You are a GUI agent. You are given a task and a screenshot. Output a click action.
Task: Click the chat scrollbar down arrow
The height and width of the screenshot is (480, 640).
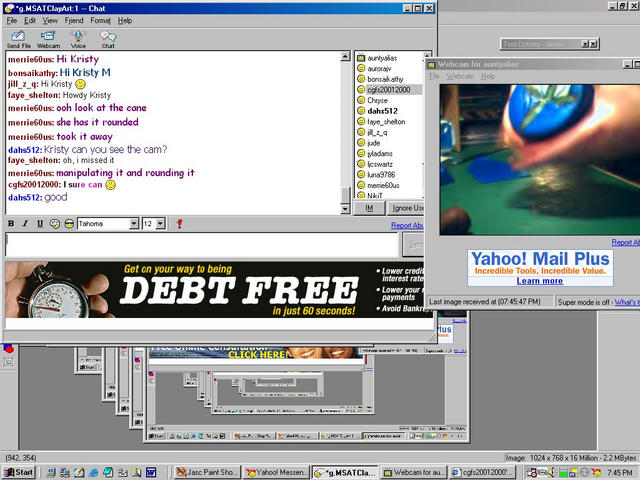345,209
